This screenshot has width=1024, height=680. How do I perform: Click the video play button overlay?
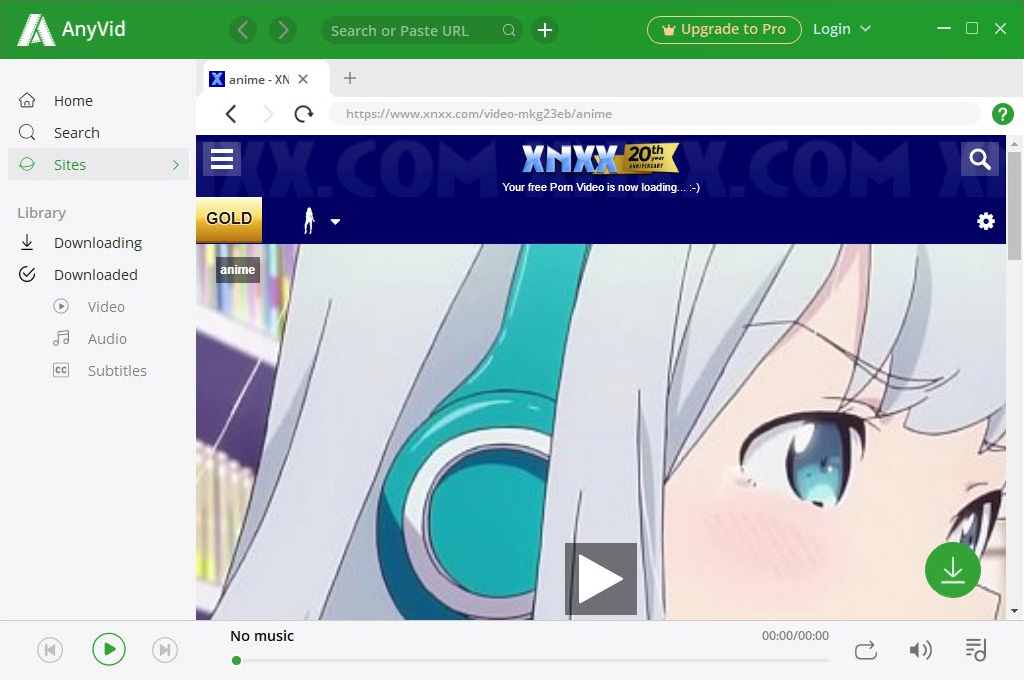601,579
